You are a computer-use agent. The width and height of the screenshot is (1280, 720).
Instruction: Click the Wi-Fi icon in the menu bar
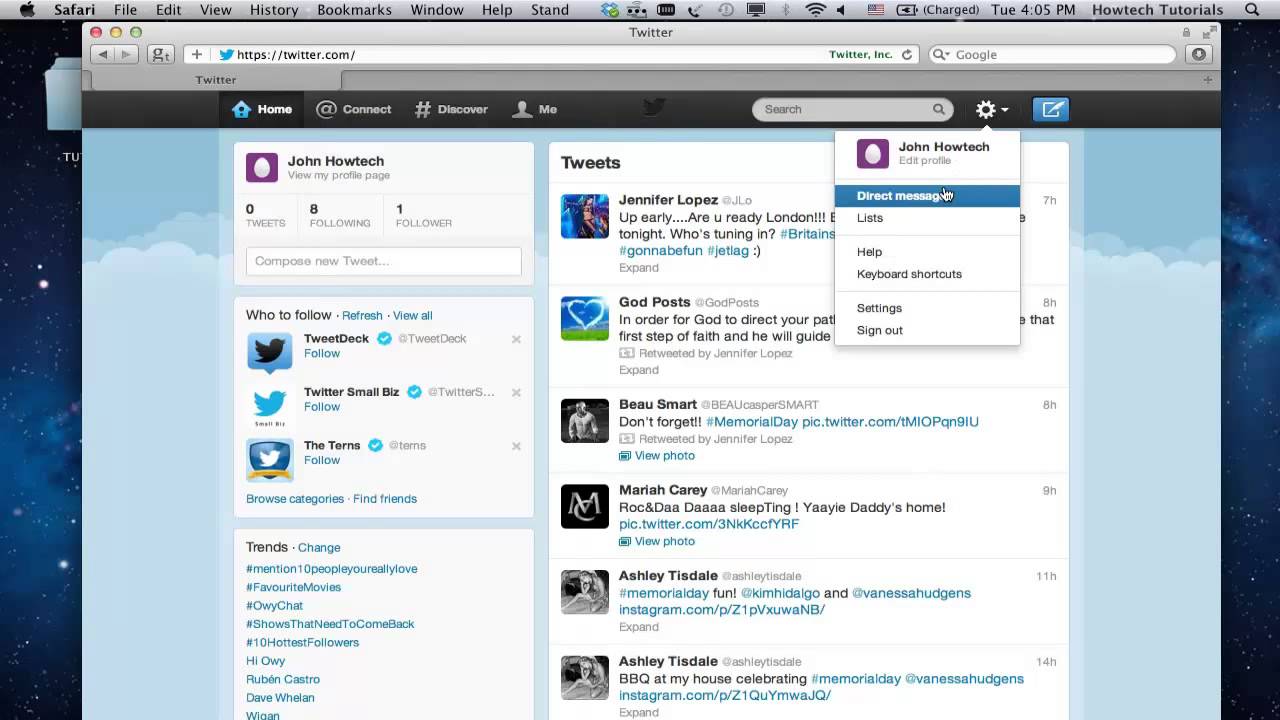click(x=816, y=10)
